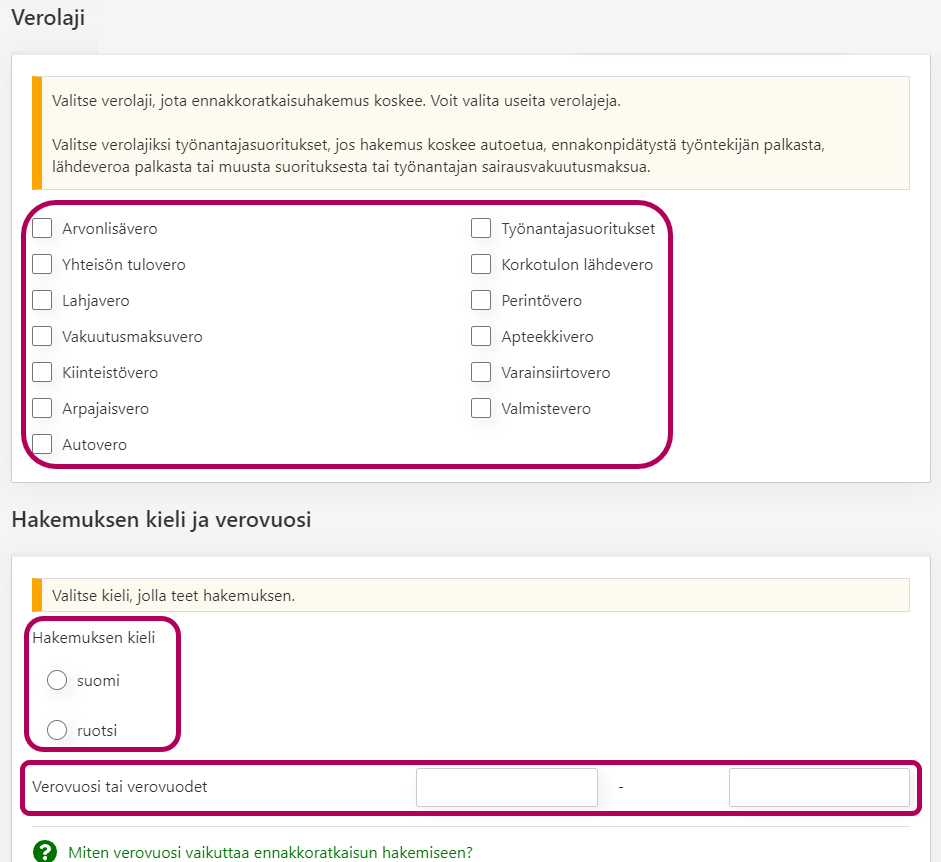Screen dimensions: 941x862
Task: Choose ruotsi as the application language
Action: 57,731
